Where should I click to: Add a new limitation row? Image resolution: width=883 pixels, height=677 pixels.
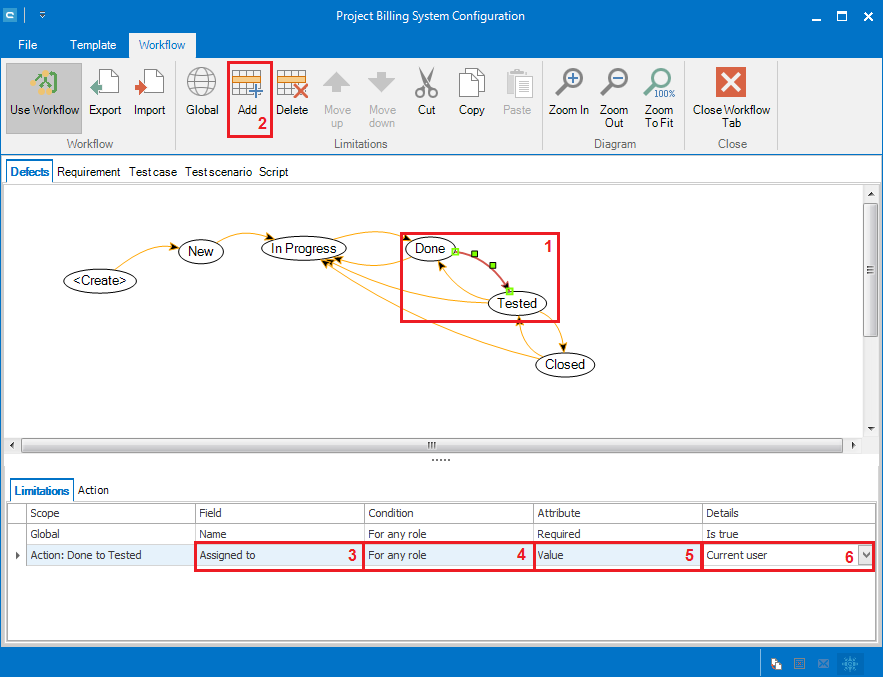click(247, 93)
